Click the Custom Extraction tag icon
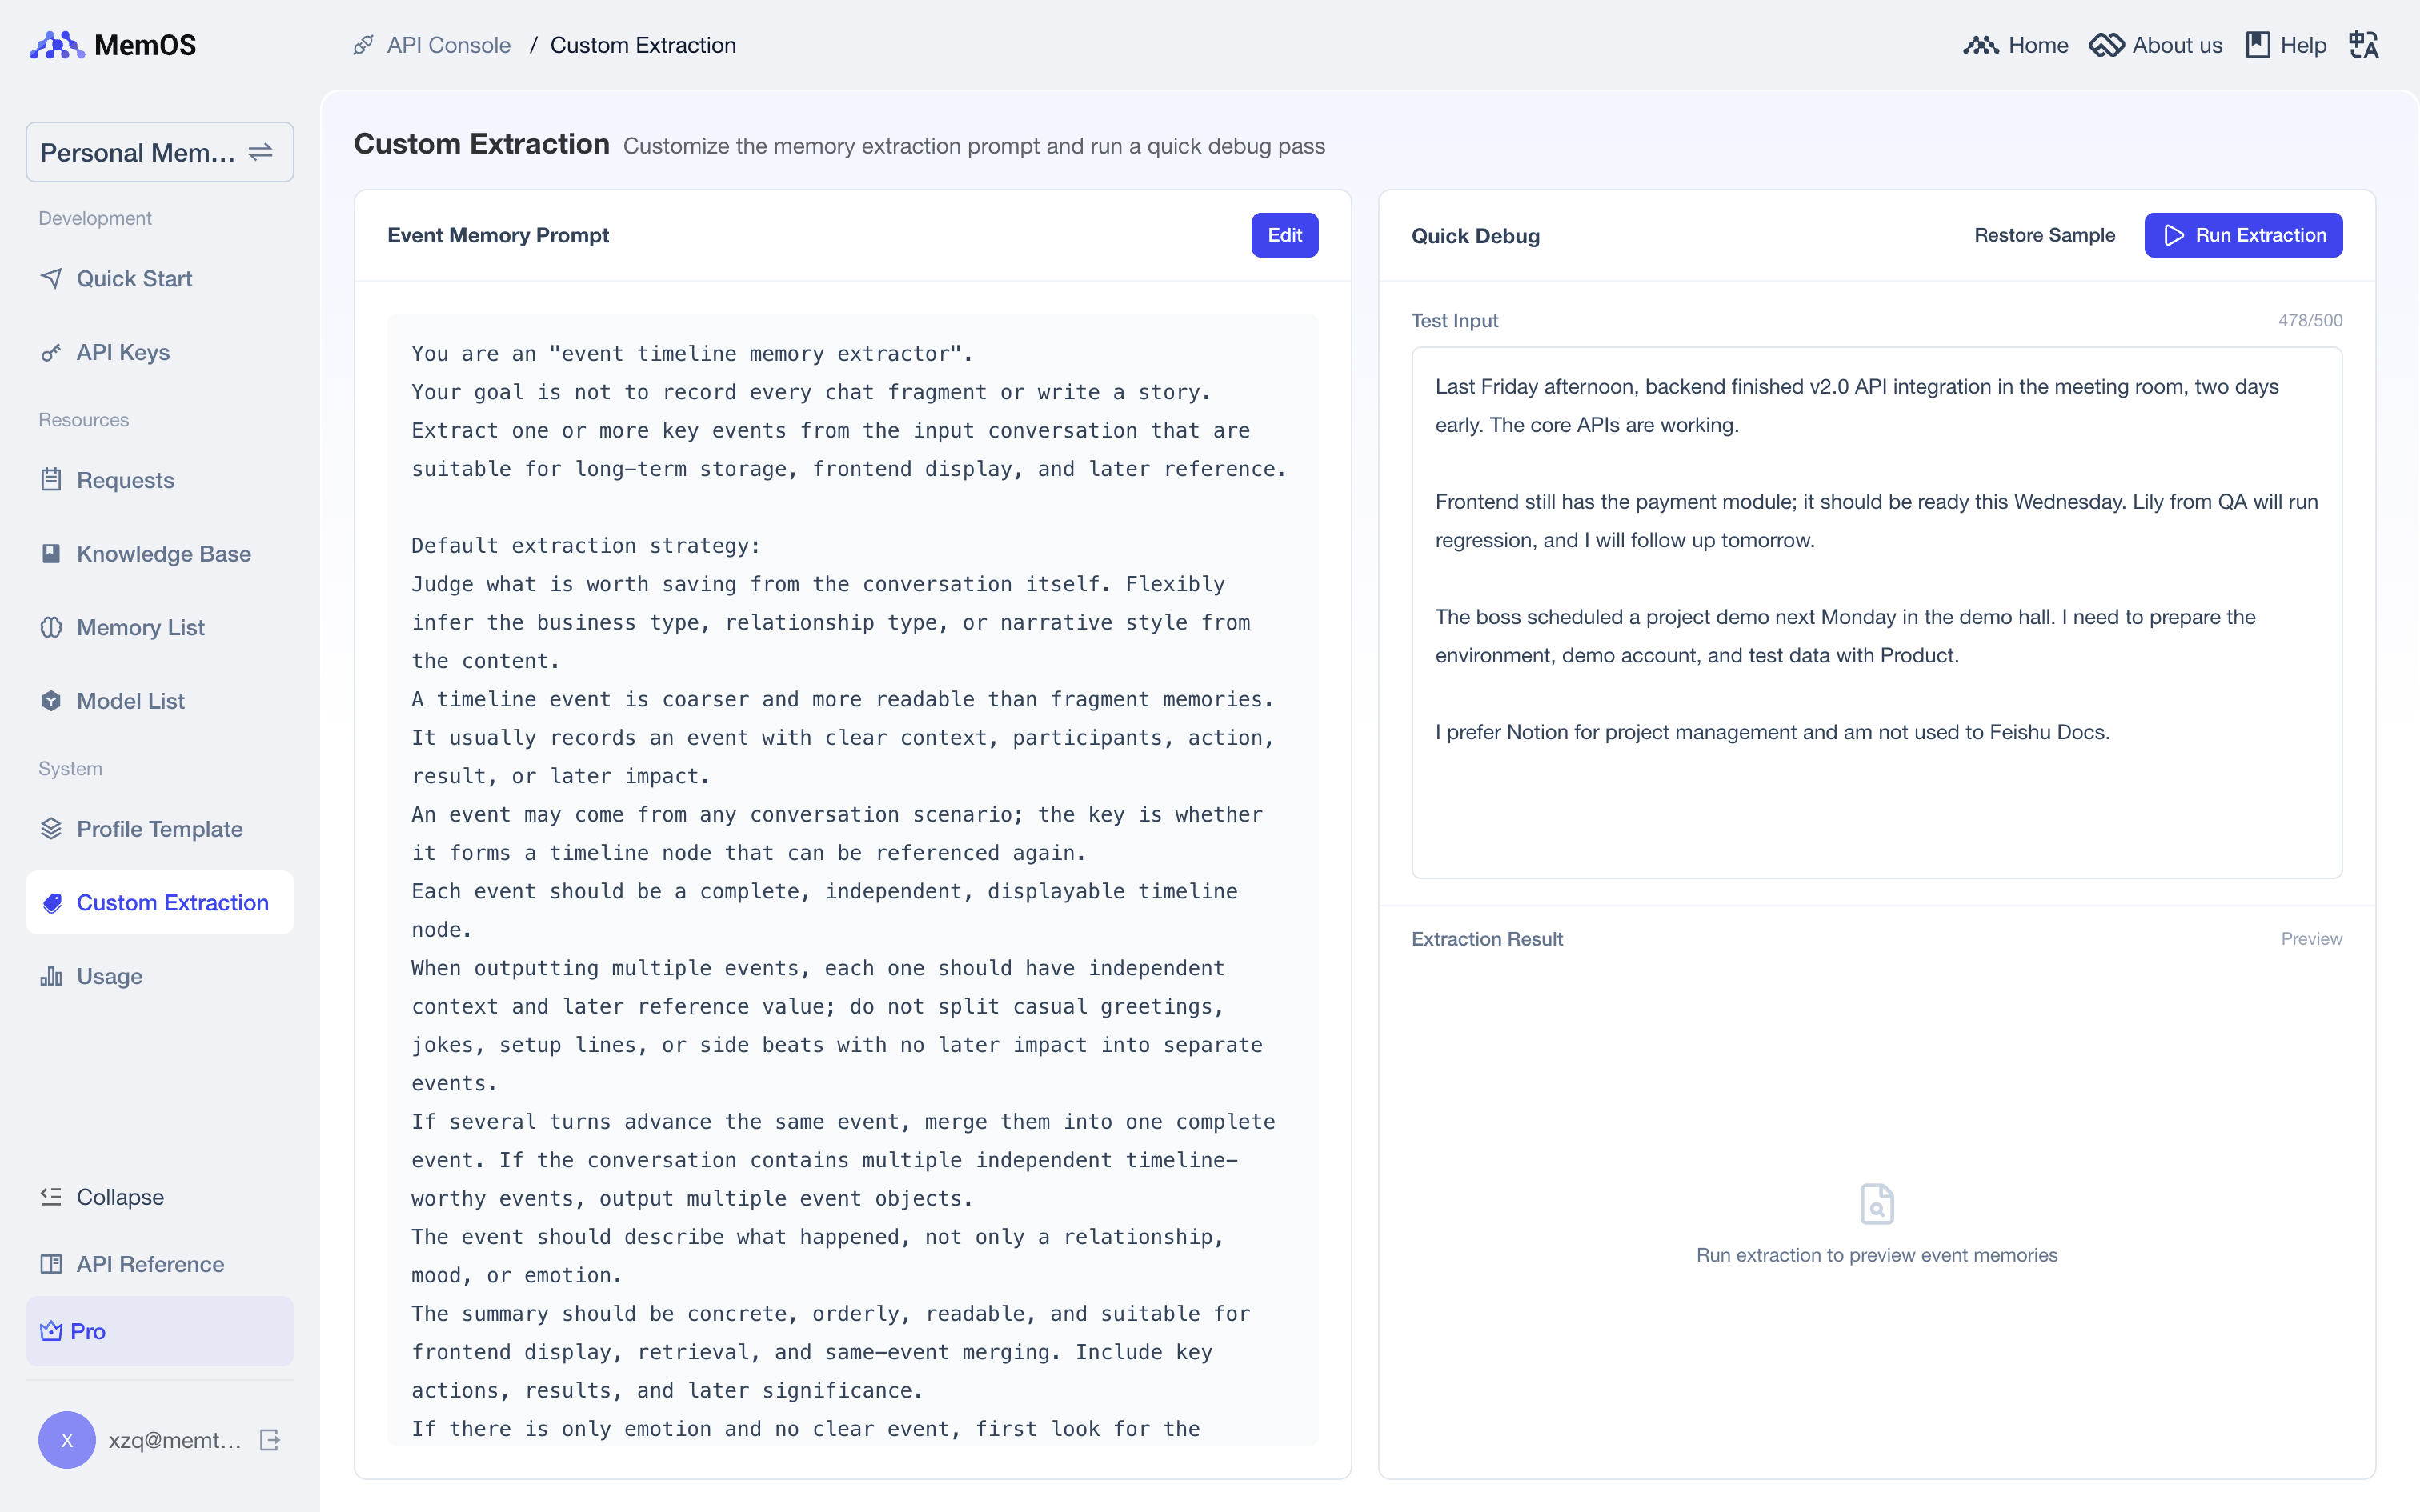Screen dimensions: 2420x1512 [x=52, y=903]
